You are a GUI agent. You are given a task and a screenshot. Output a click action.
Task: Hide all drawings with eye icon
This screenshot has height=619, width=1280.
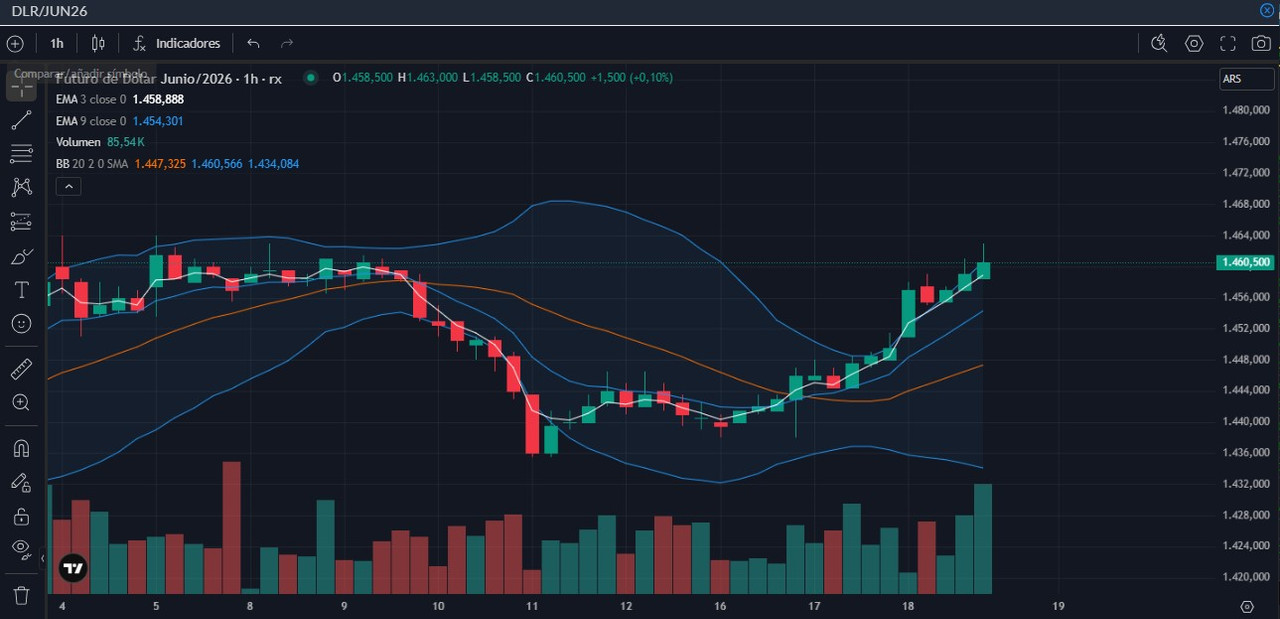(x=21, y=548)
